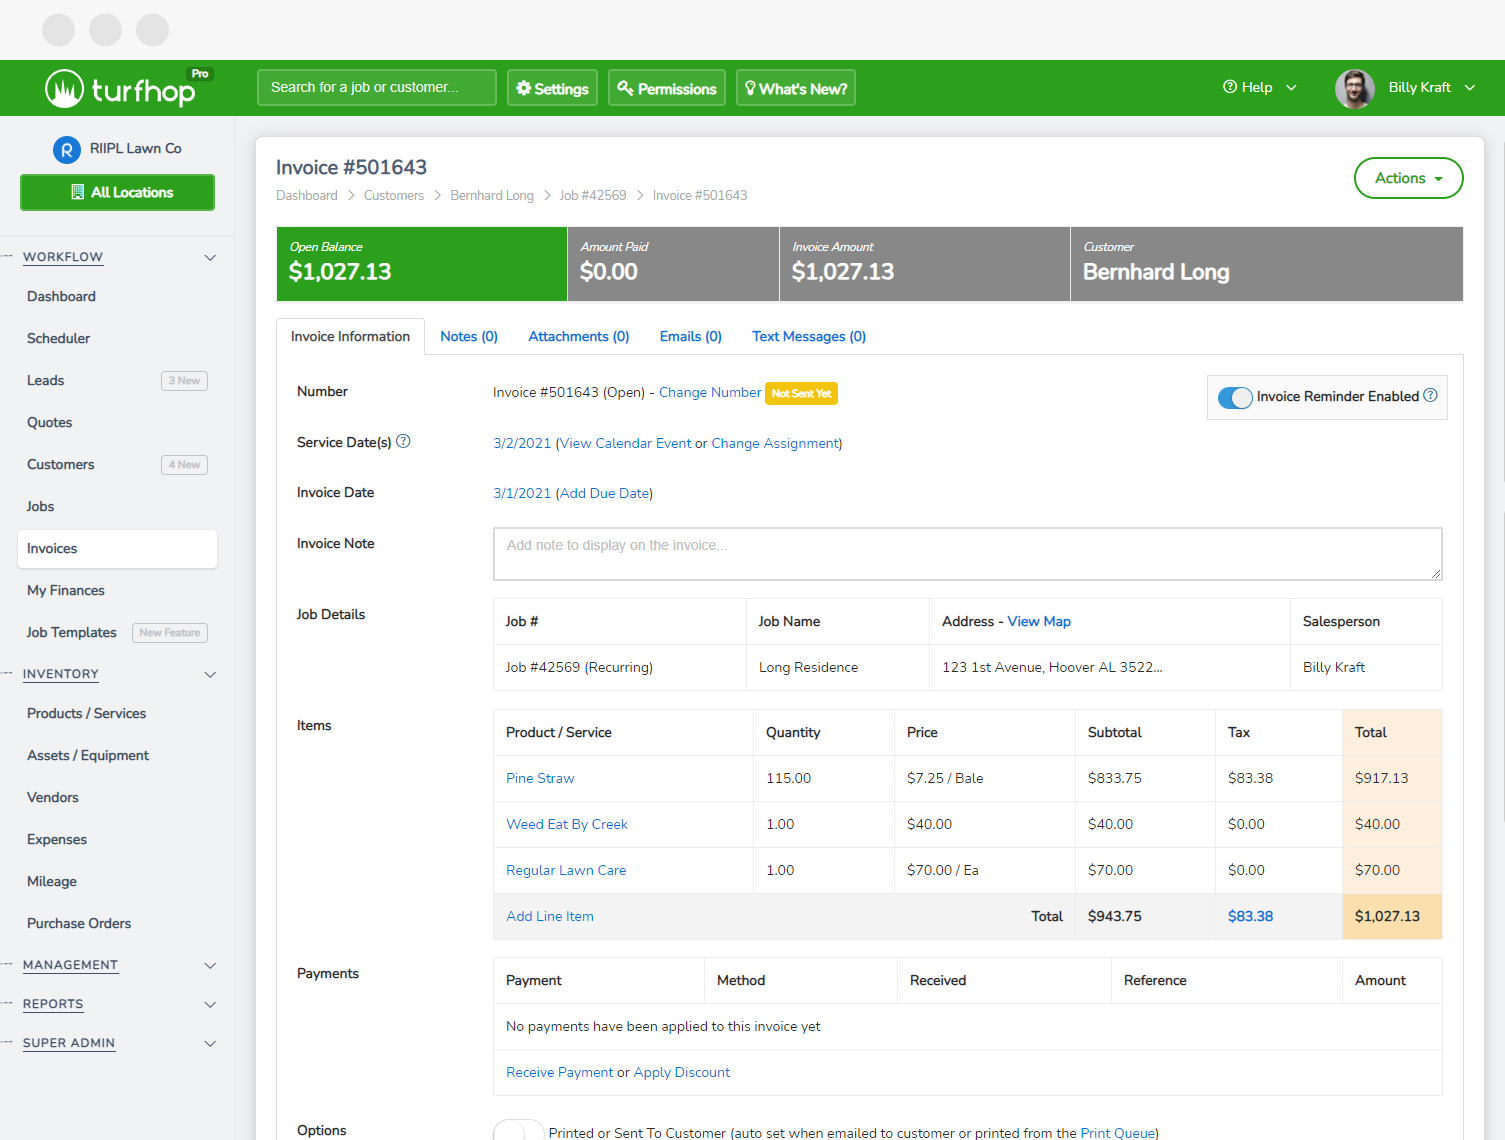Toggle Printed or Sent To Customer switch
Screen dimensions: 1505x1140
click(518, 1131)
